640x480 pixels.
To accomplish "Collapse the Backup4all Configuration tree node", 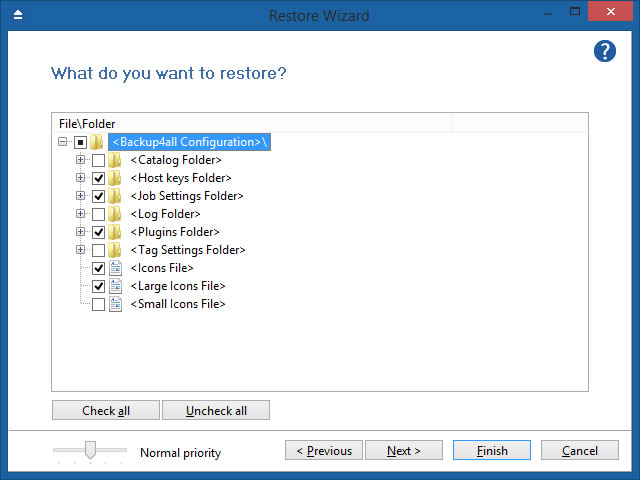I will pyautogui.click(x=62, y=142).
